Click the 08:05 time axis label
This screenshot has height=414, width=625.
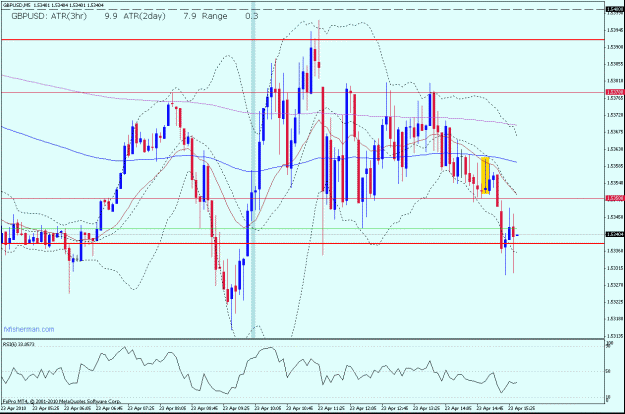pos(173,408)
